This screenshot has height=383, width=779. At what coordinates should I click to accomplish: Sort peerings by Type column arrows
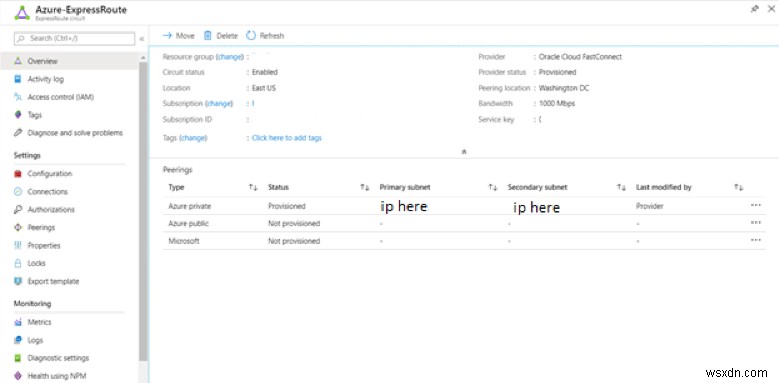(253, 188)
